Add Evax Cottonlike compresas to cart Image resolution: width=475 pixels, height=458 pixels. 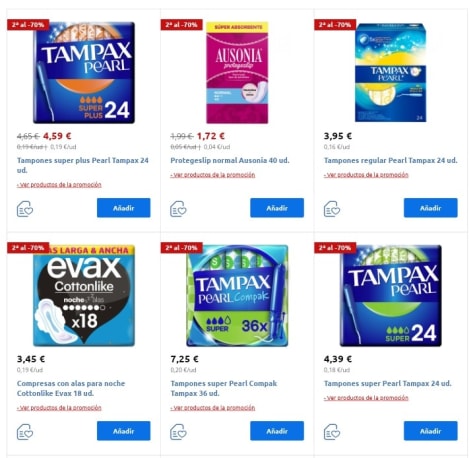124,431
